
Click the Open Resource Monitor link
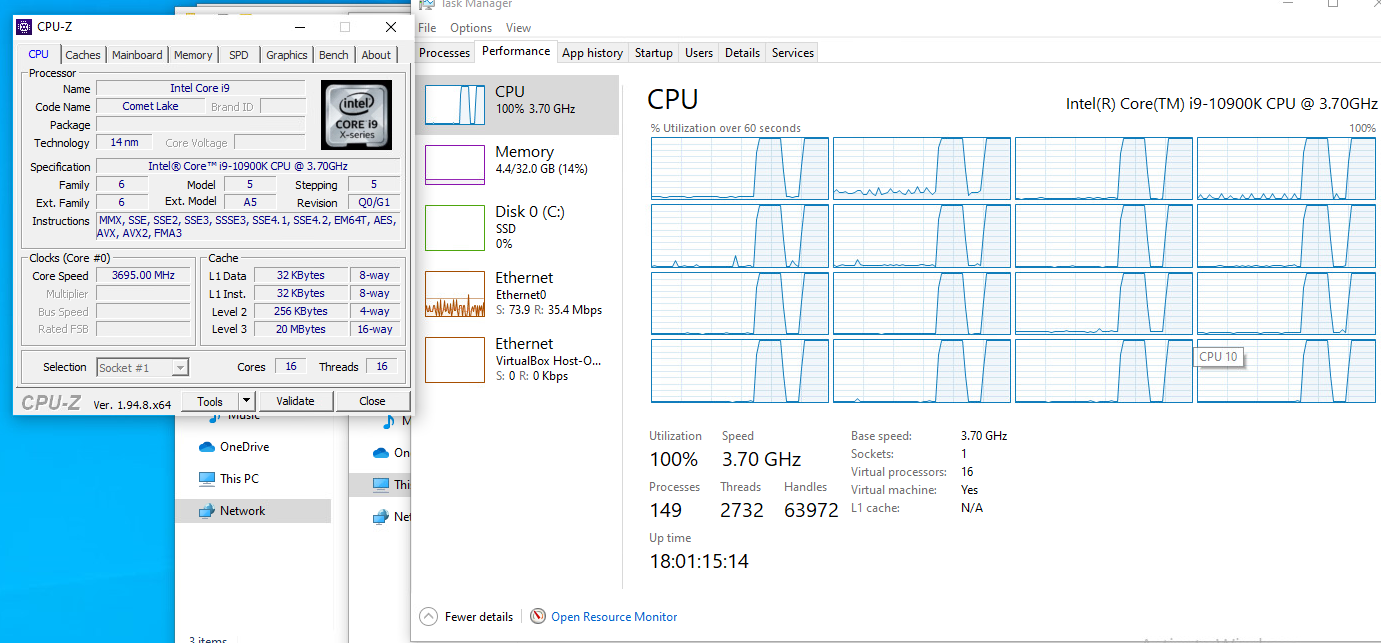614,617
